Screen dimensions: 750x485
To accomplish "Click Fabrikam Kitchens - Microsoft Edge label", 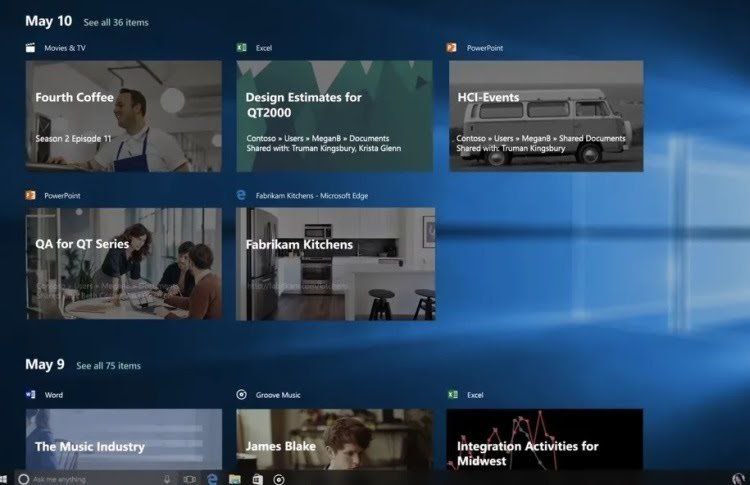I will click(312, 196).
